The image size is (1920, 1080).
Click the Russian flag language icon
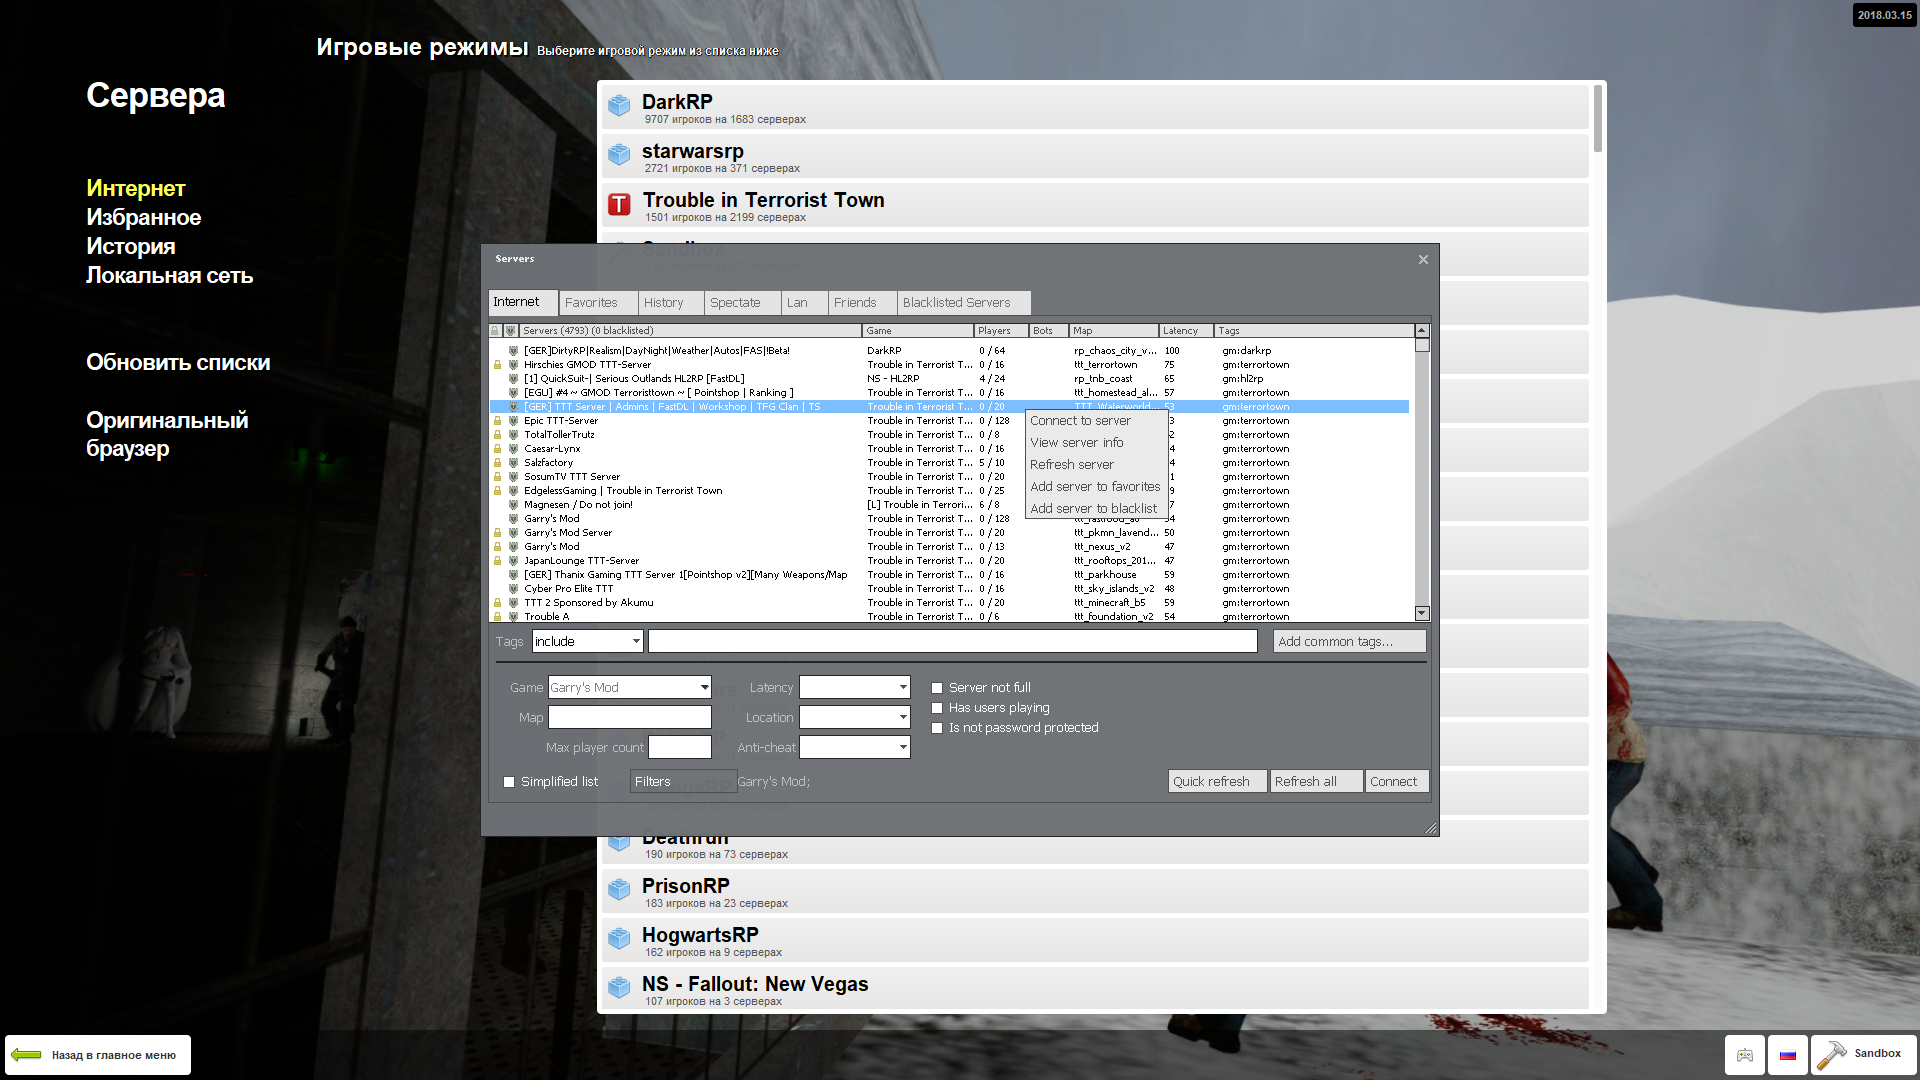pos(1788,1055)
